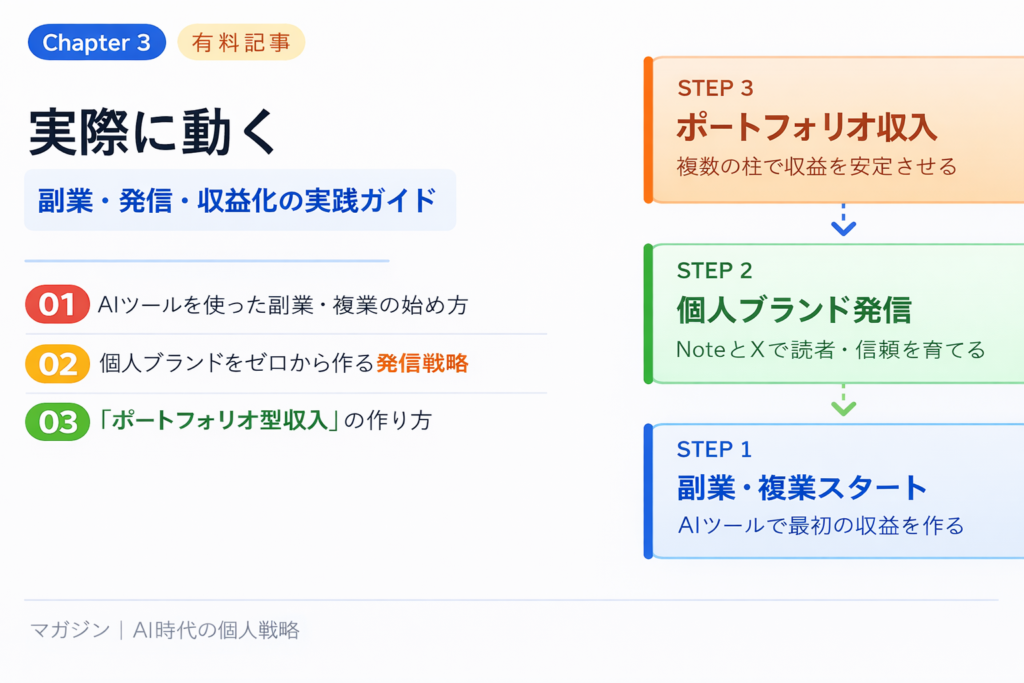Click the blue Chapter 3 badge

pos(97,43)
